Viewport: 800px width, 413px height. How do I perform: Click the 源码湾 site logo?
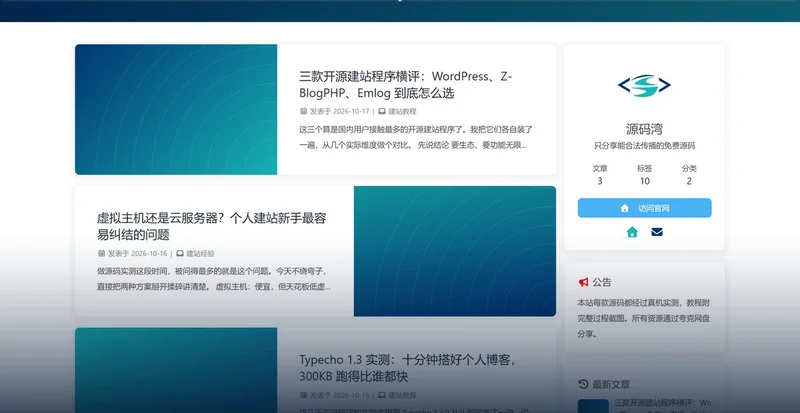pyautogui.click(x=644, y=86)
